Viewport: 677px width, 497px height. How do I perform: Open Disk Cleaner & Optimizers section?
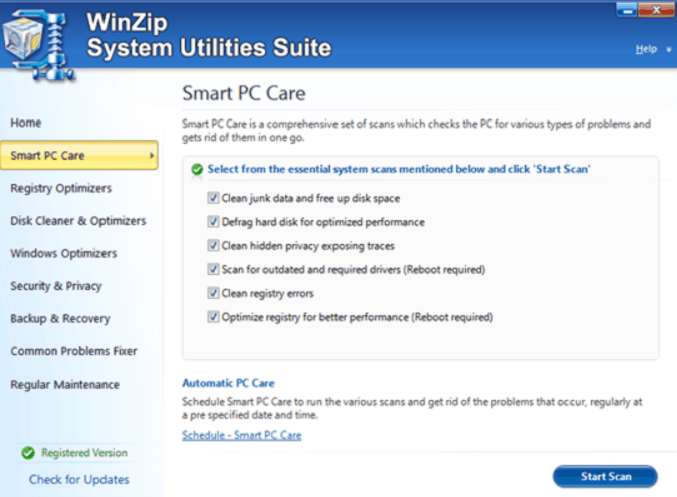78,221
